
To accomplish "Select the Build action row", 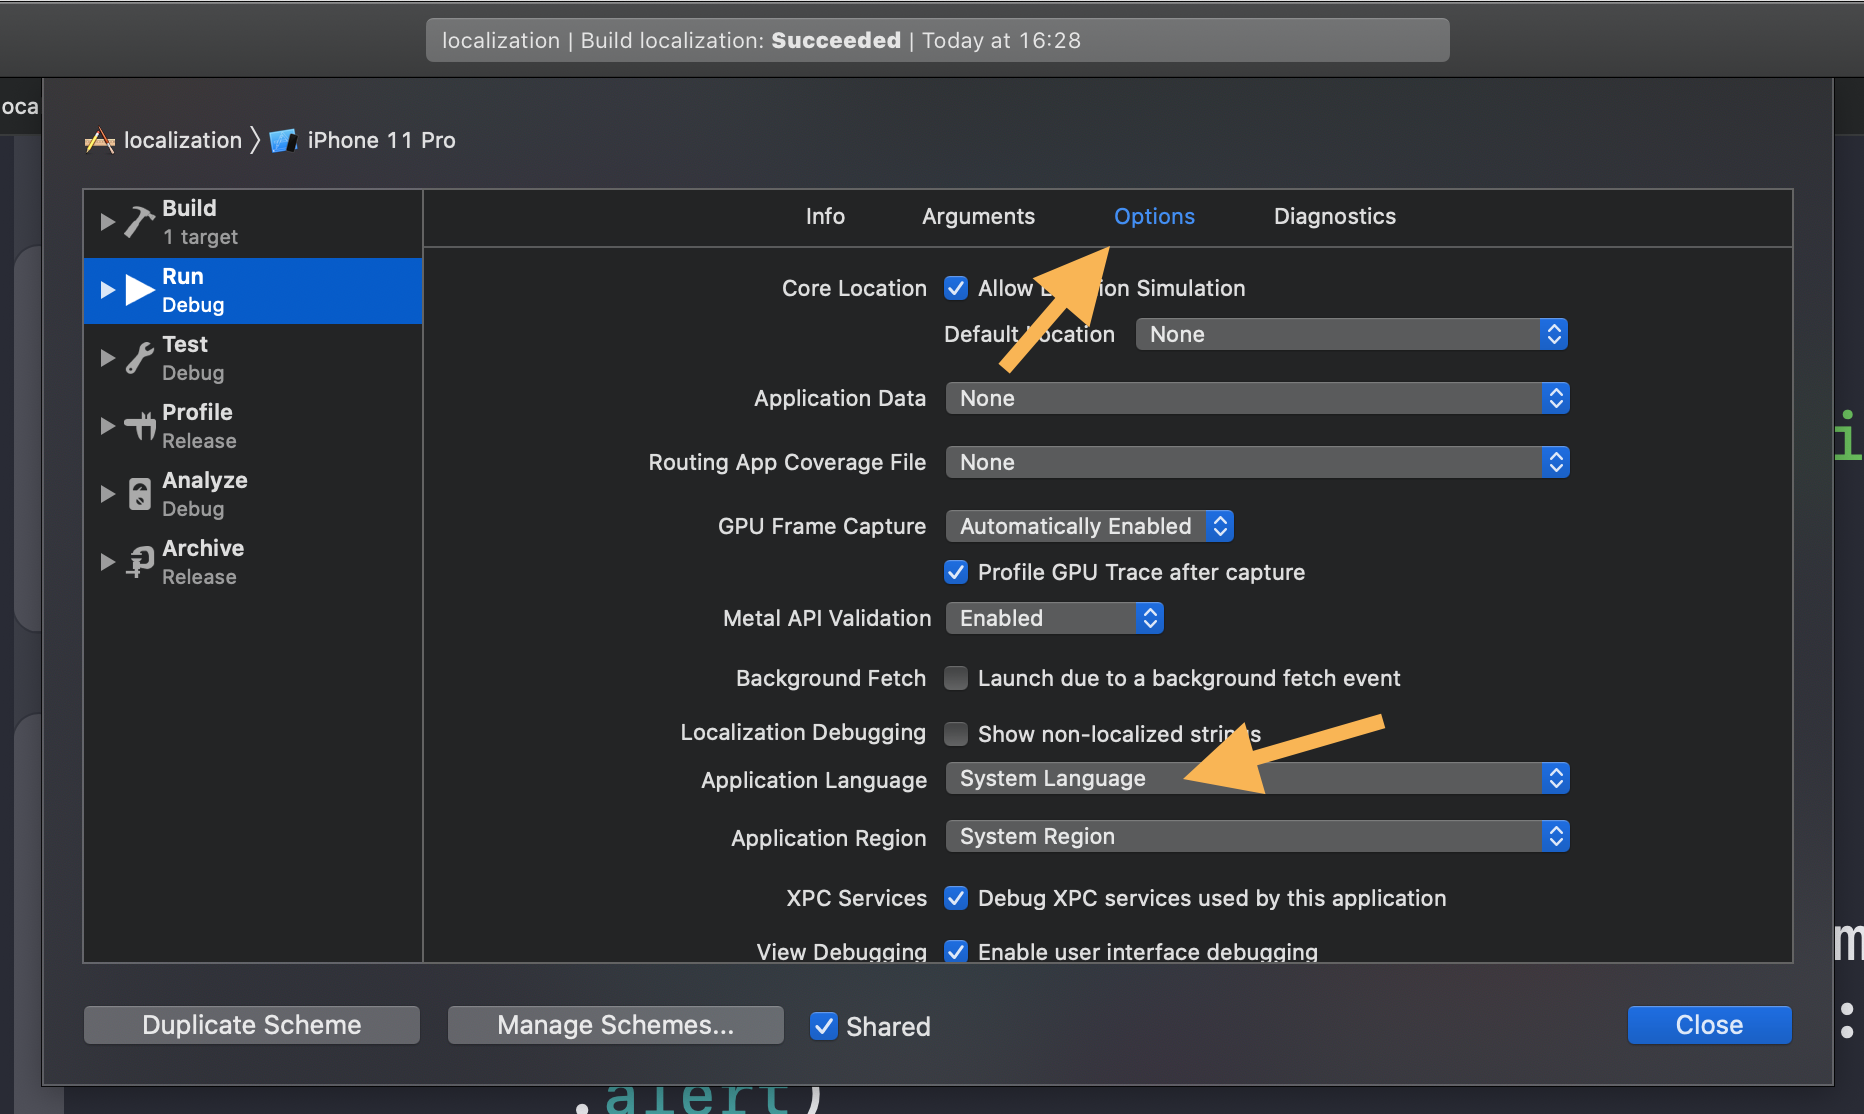I will 253,222.
